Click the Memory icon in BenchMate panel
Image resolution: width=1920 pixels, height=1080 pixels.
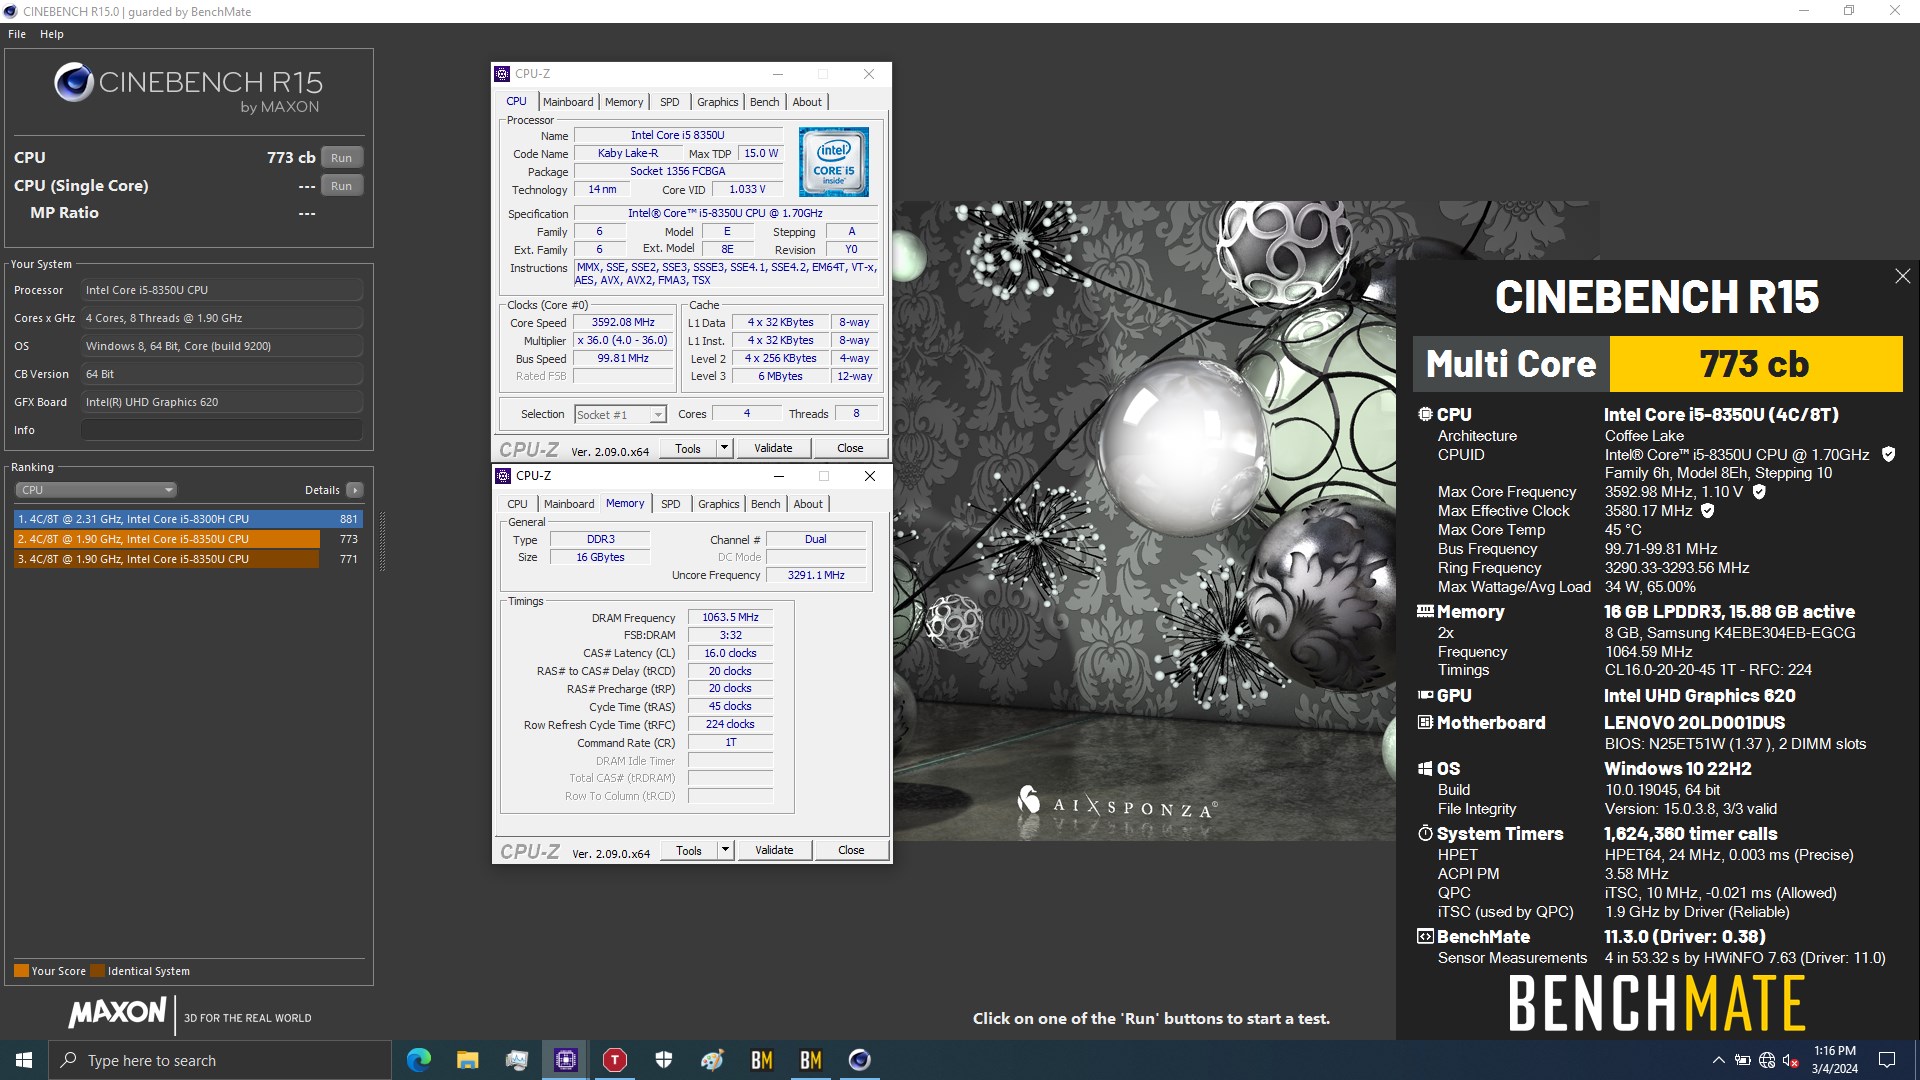[1425, 611]
